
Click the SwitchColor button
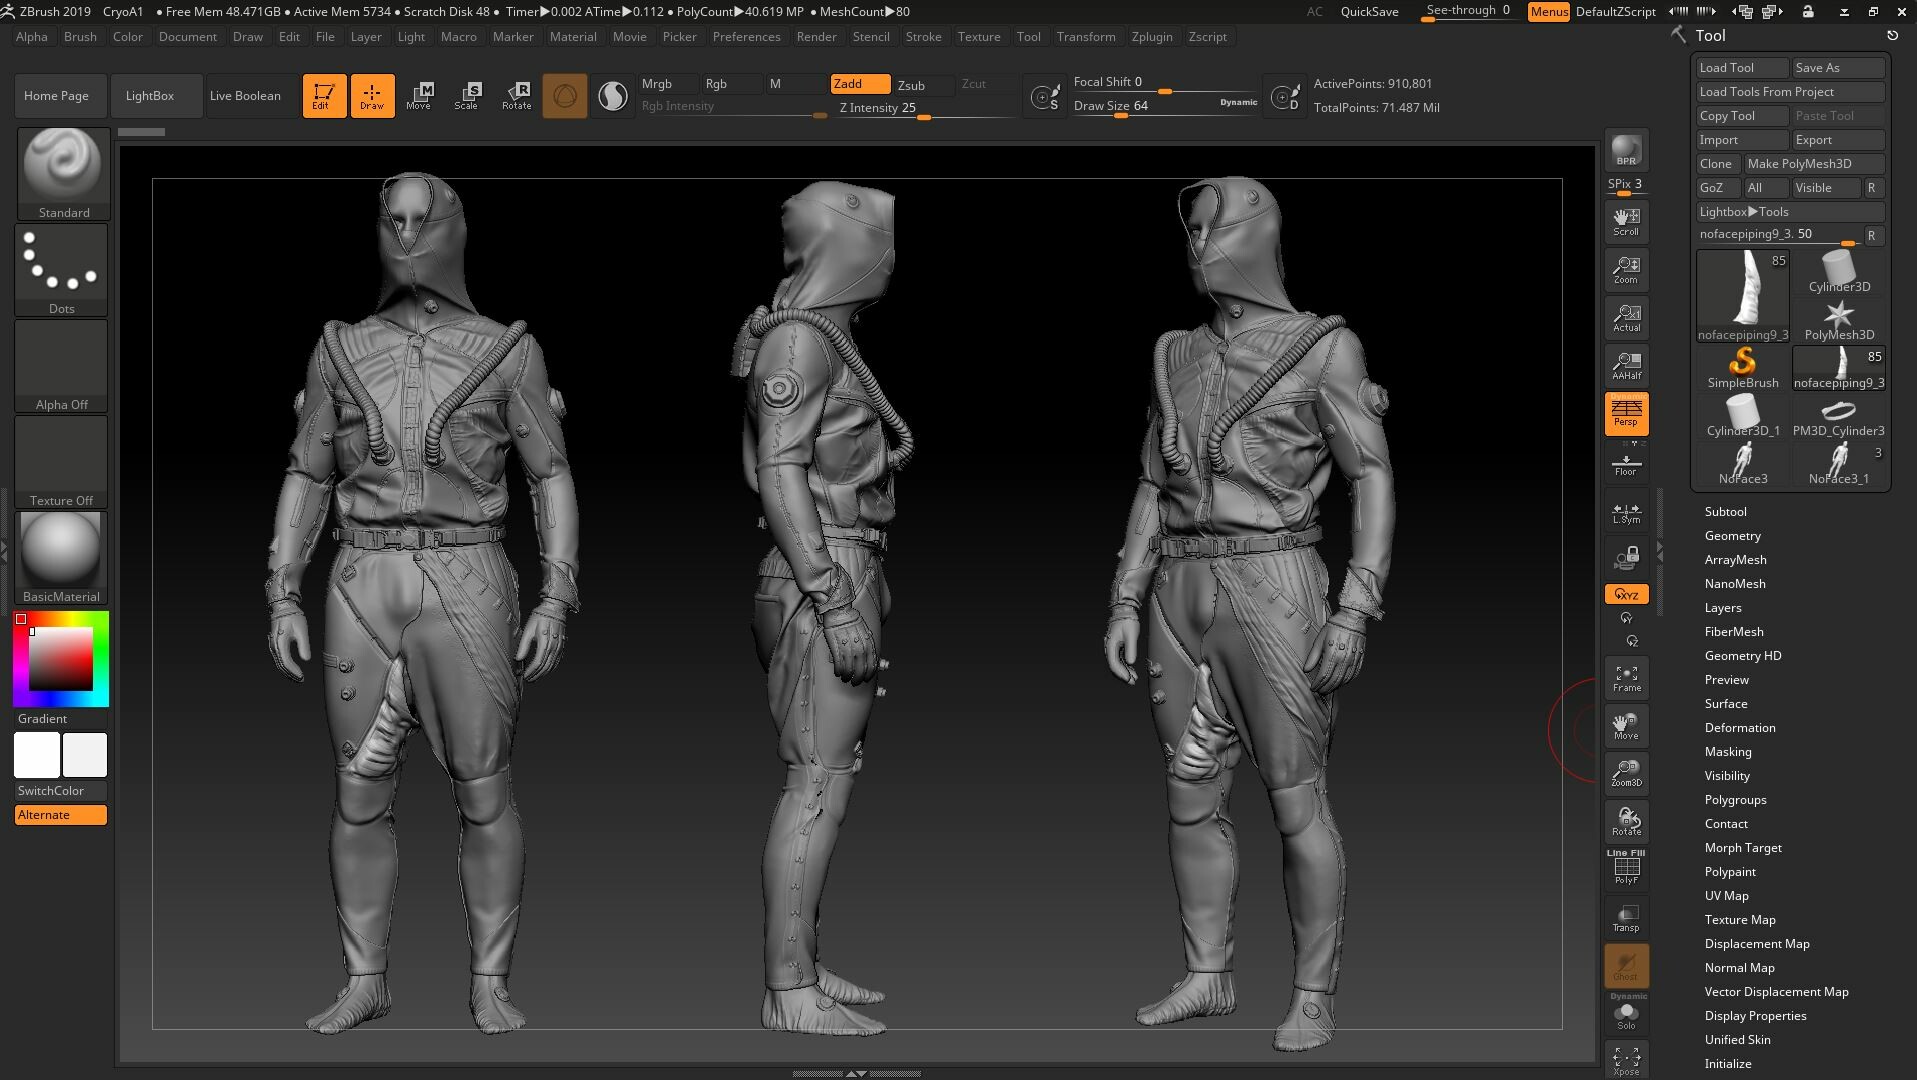tap(61, 791)
